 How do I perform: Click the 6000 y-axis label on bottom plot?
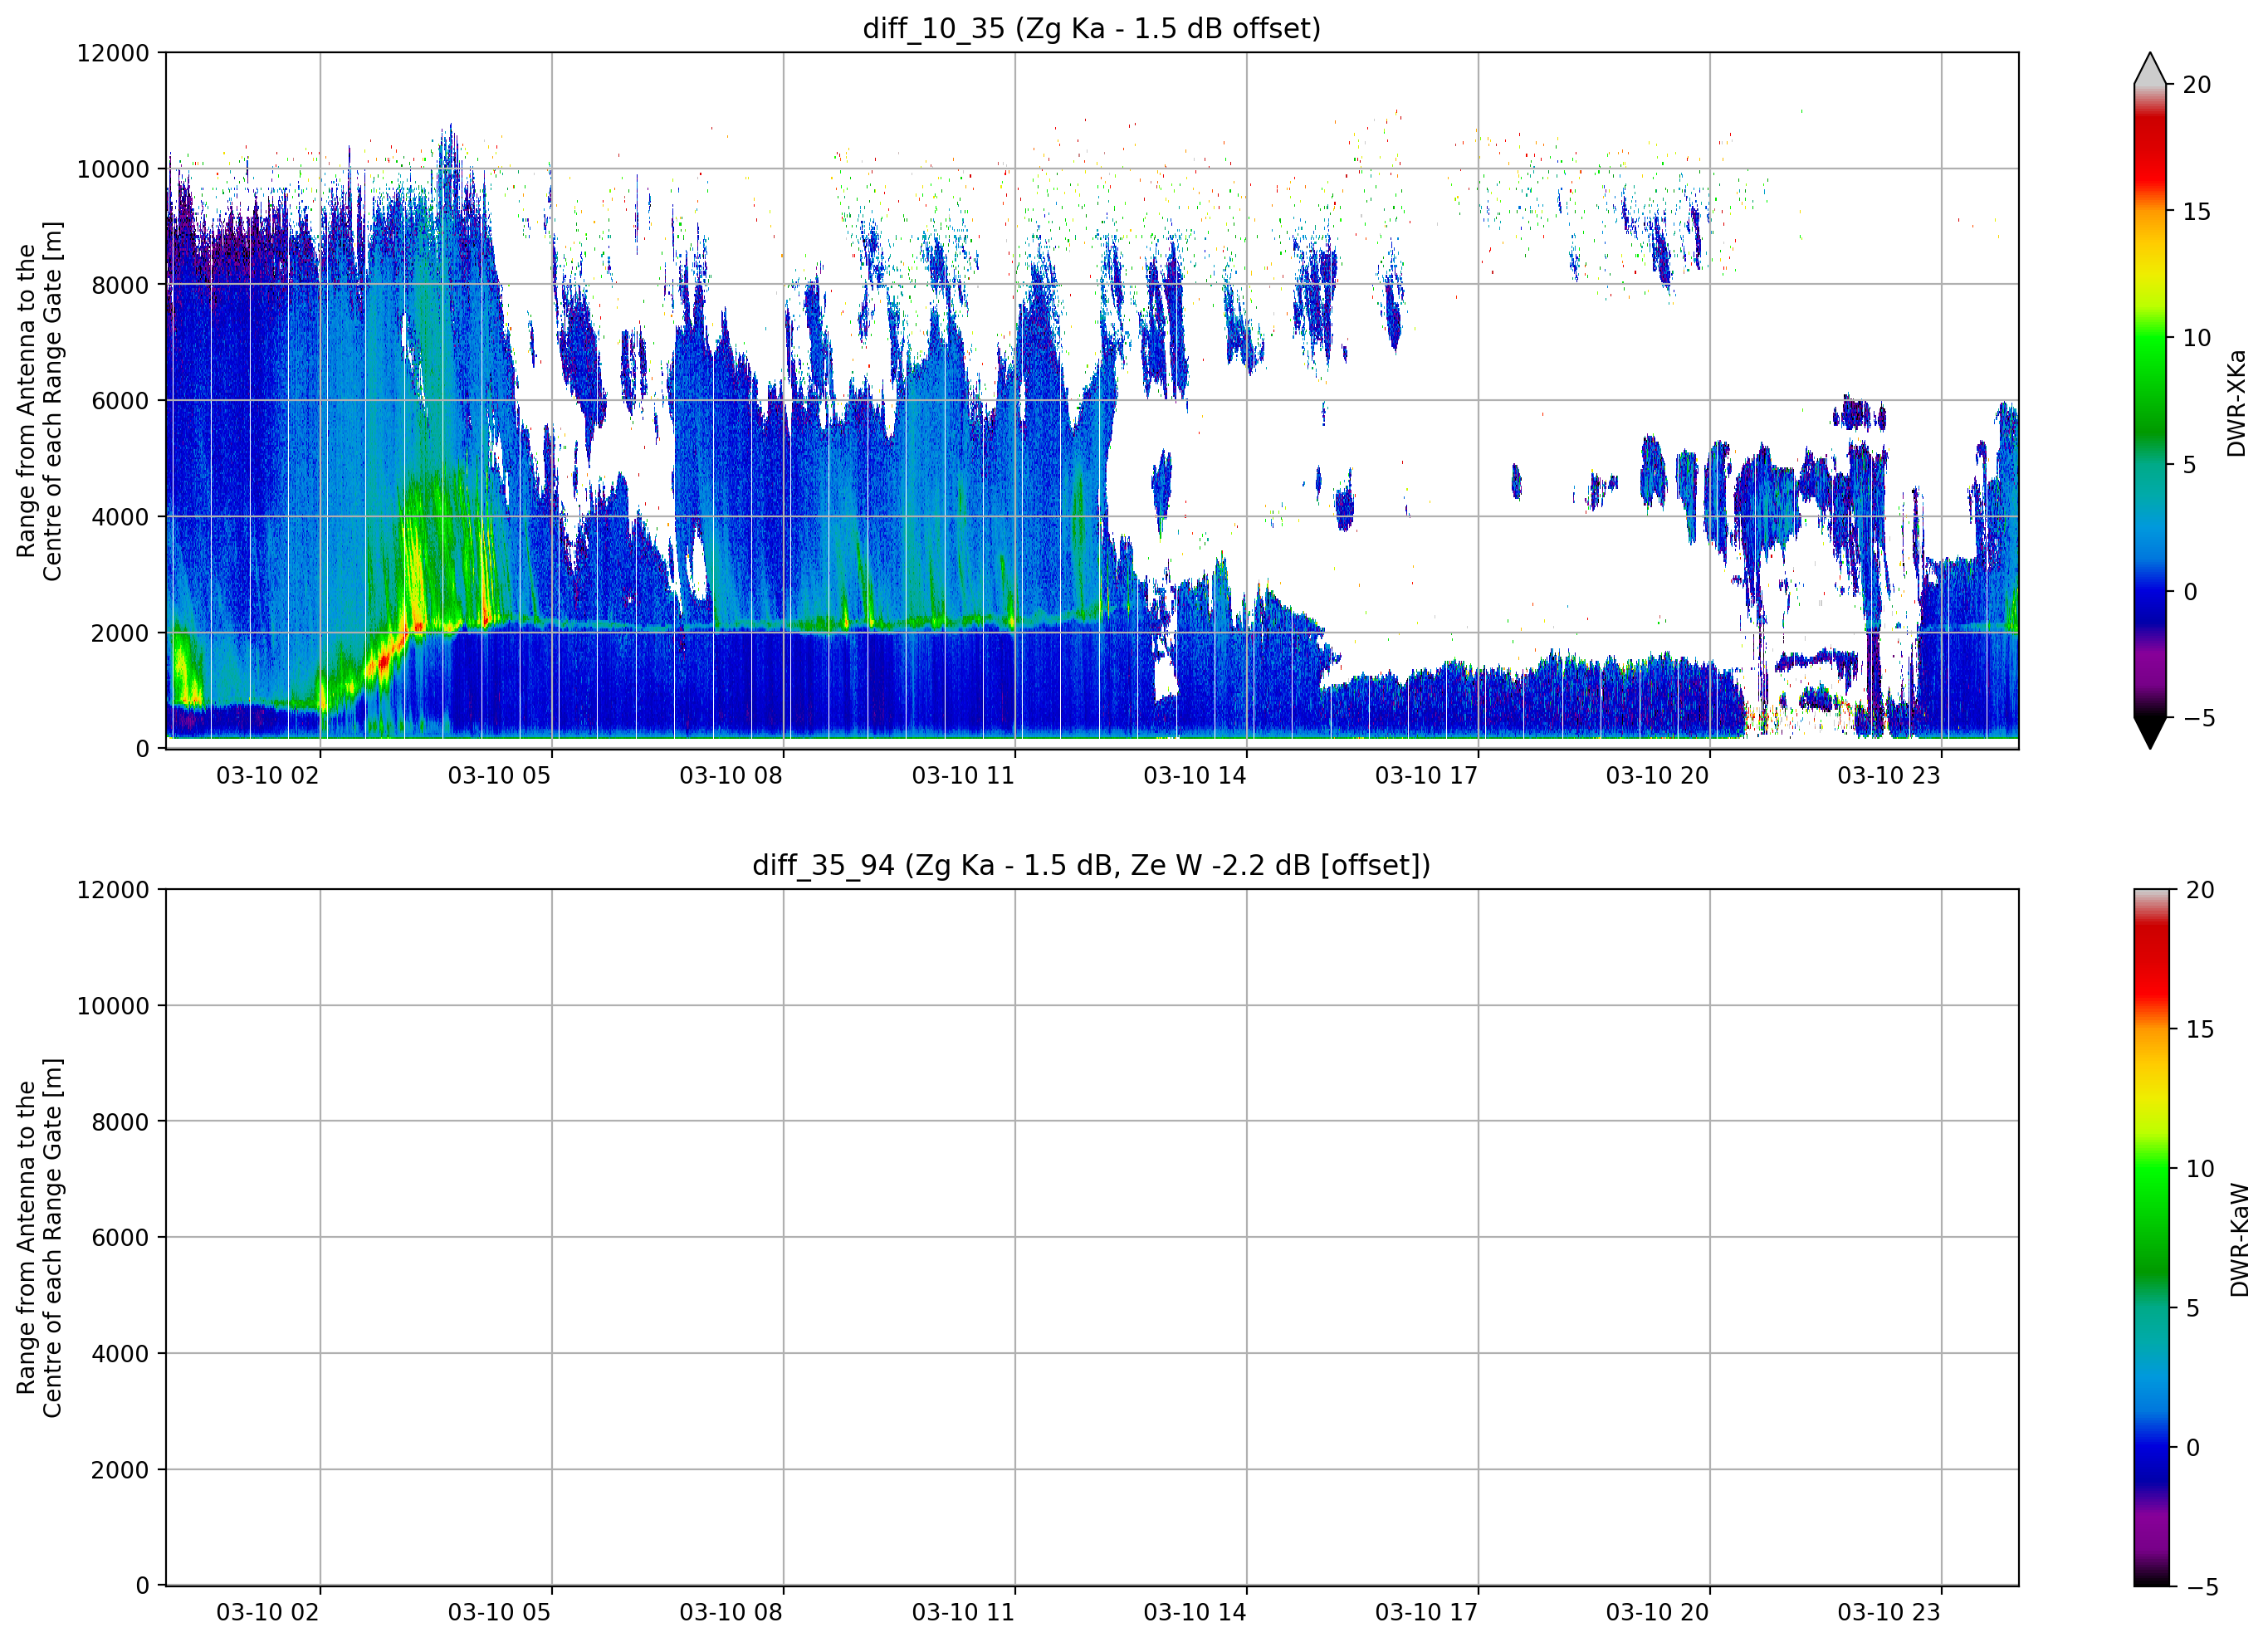(x=120, y=1238)
